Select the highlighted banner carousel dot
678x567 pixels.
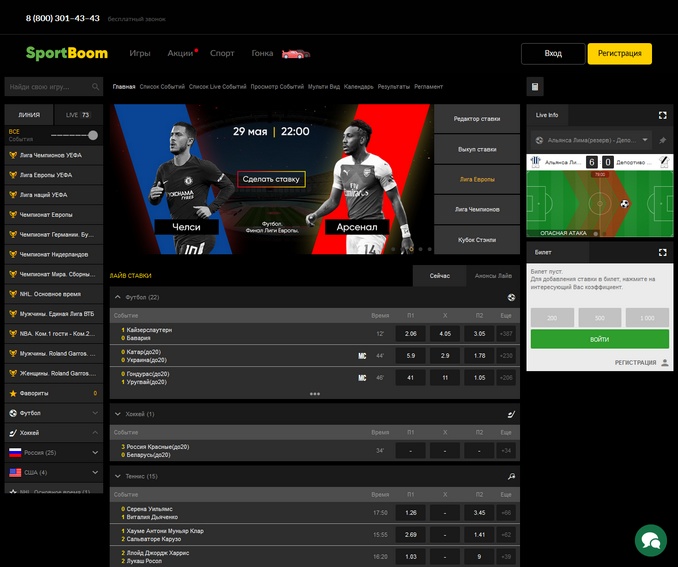coord(411,249)
